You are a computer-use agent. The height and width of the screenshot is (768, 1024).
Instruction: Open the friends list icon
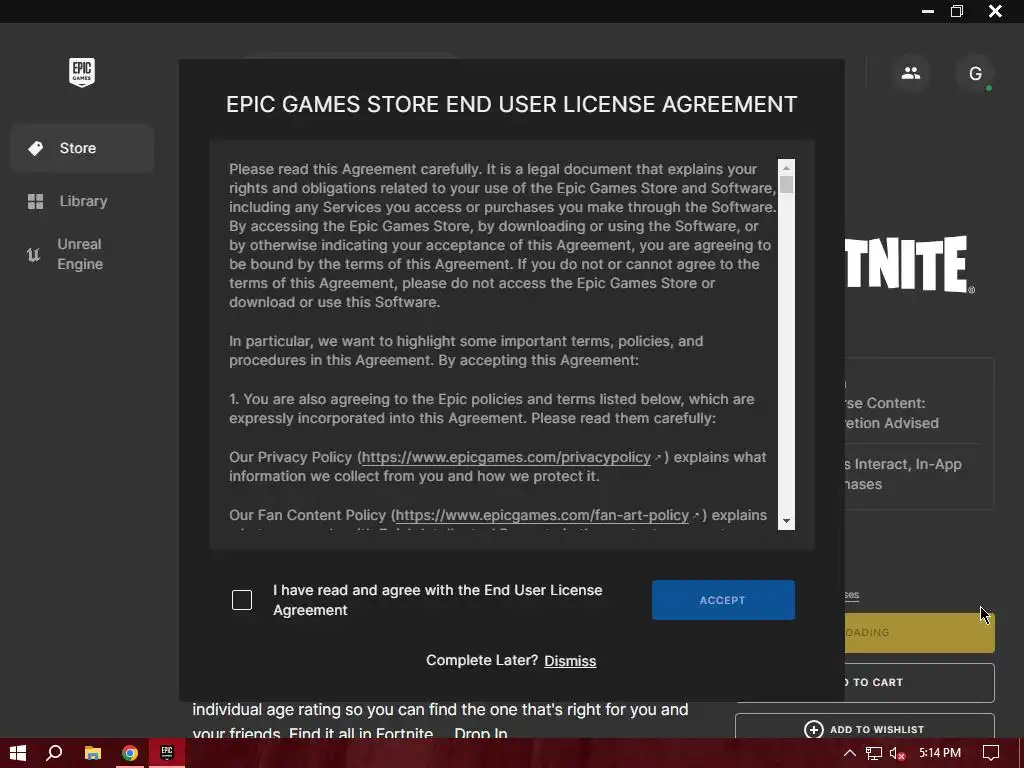pyautogui.click(x=910, y=73)
